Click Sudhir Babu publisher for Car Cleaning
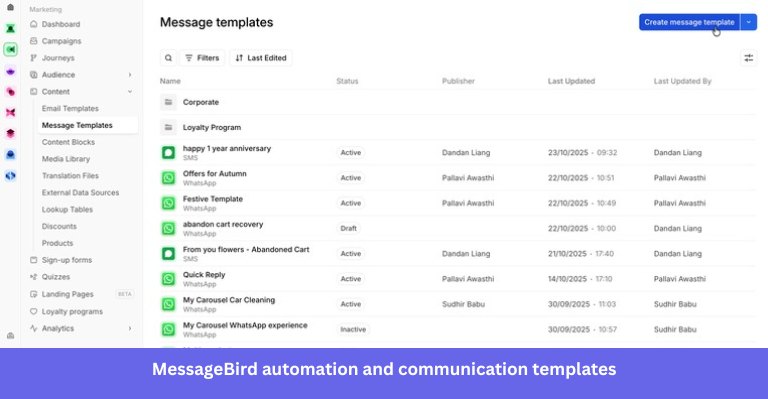Image resolution: width=768 pixels, height=399 pixels. [463, 304]
